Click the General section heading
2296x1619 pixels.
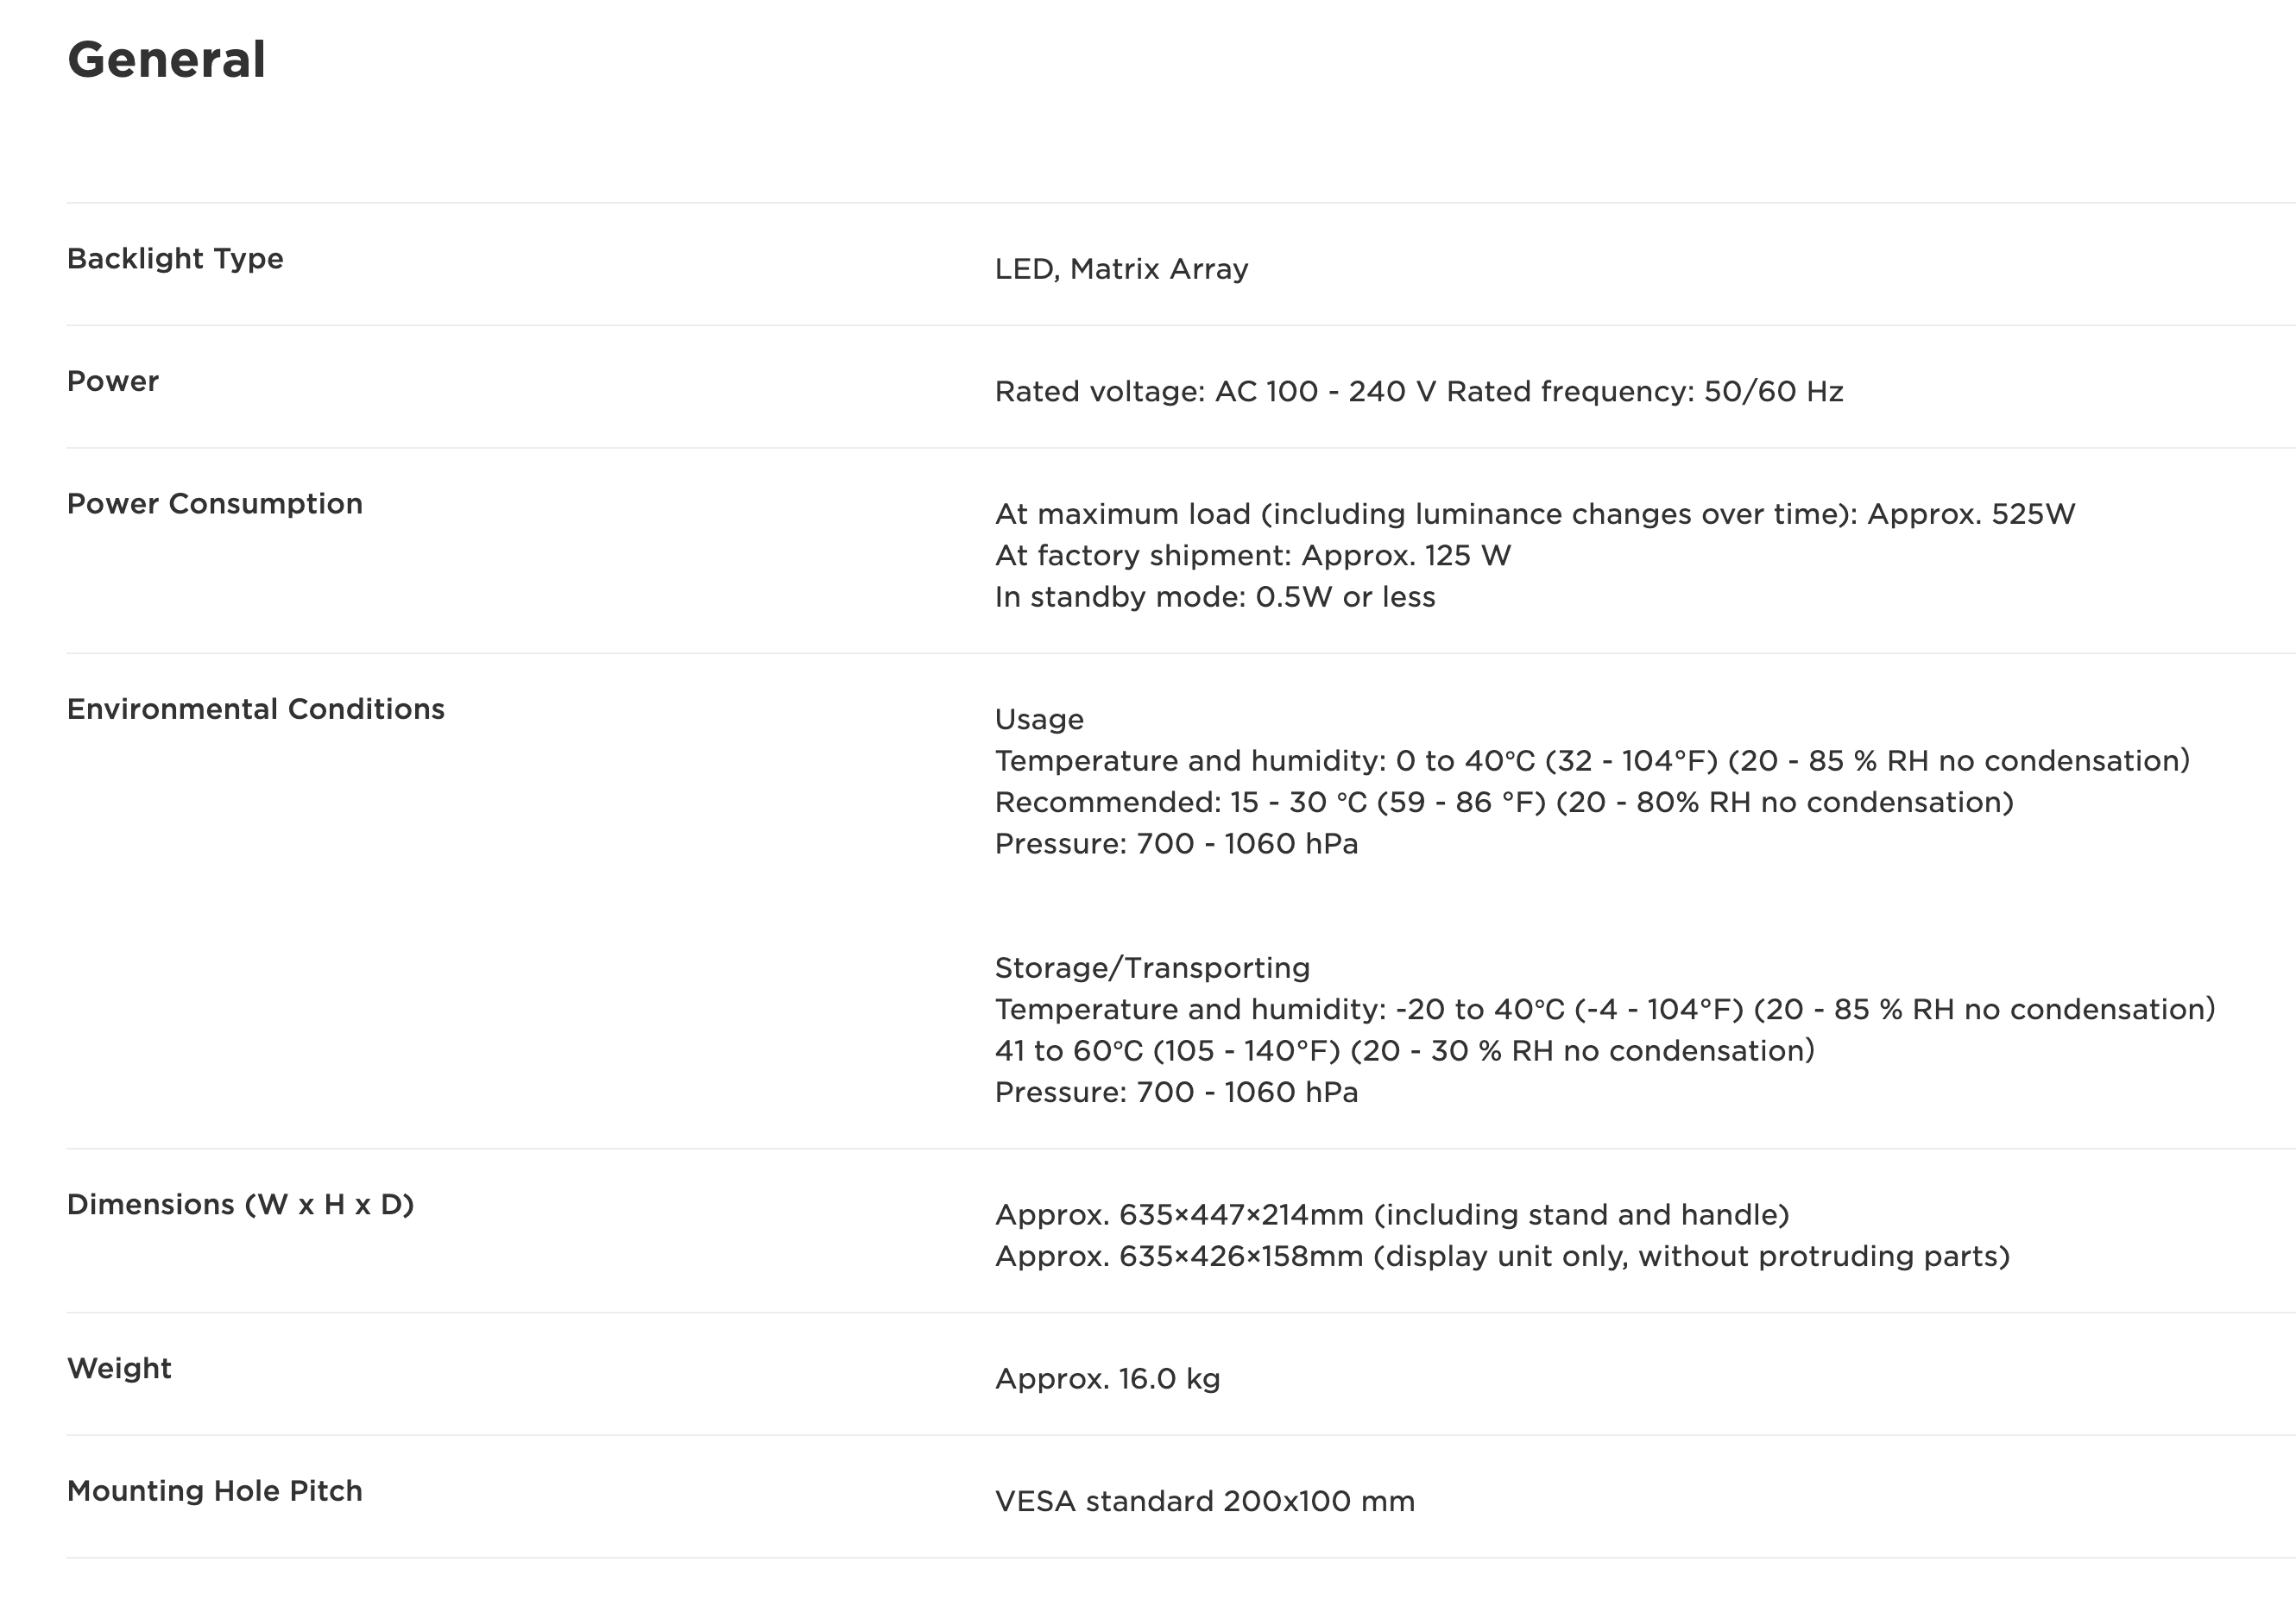pyautogui.click(x=166, y=60)
